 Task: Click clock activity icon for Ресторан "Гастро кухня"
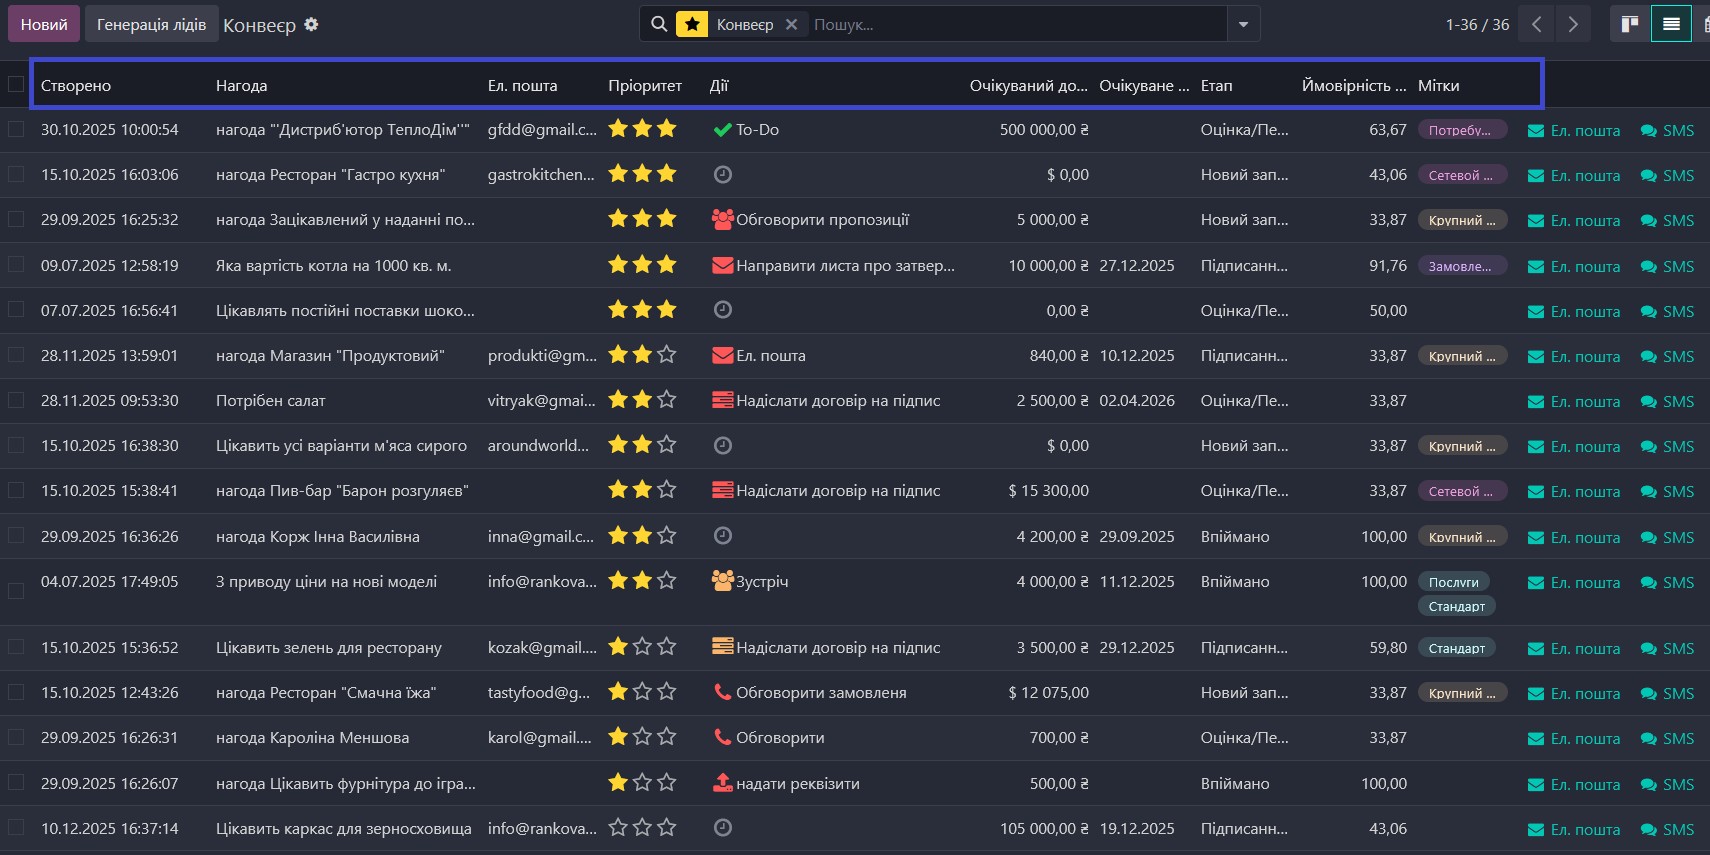point(723,175)
